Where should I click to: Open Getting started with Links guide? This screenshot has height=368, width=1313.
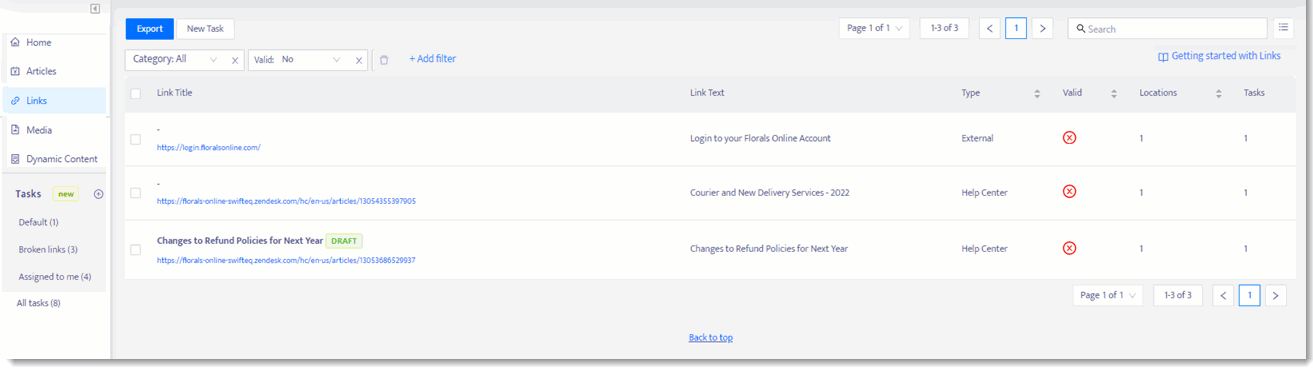click(x=1219, y=56)
